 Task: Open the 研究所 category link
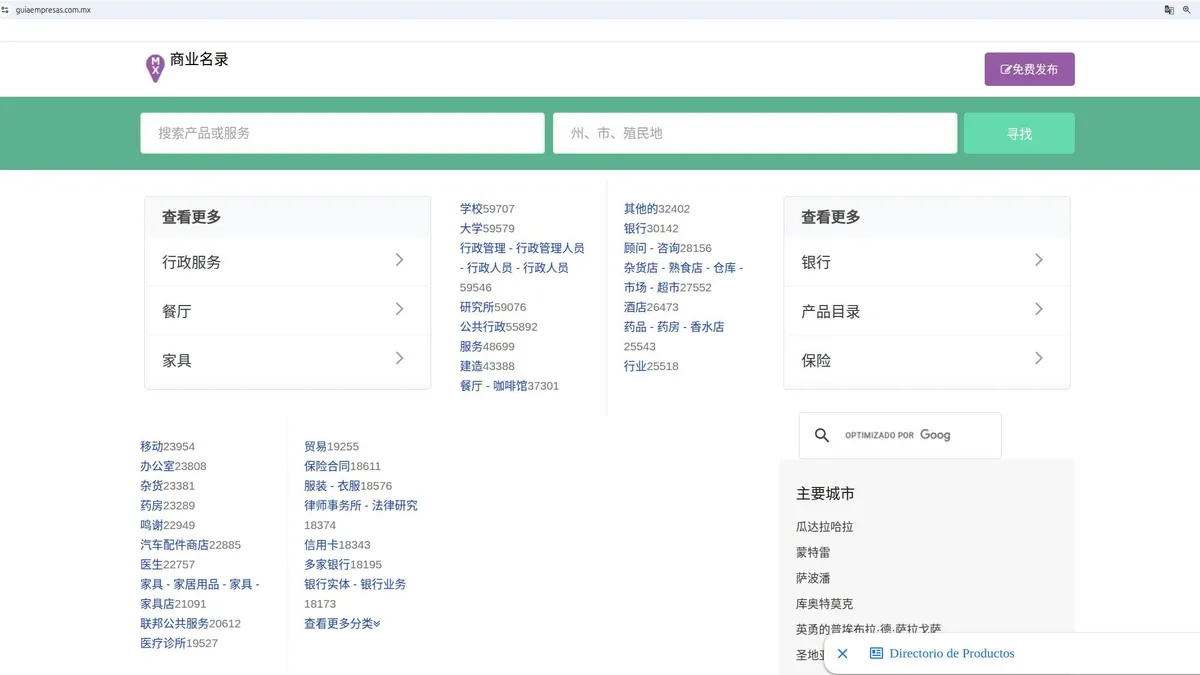pyautogui.click(x=477, y=307)
